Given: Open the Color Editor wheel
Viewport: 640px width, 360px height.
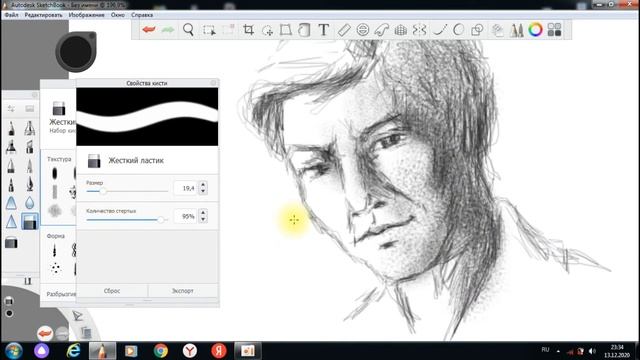Looking at the screenshot, I should click(535, 29).
